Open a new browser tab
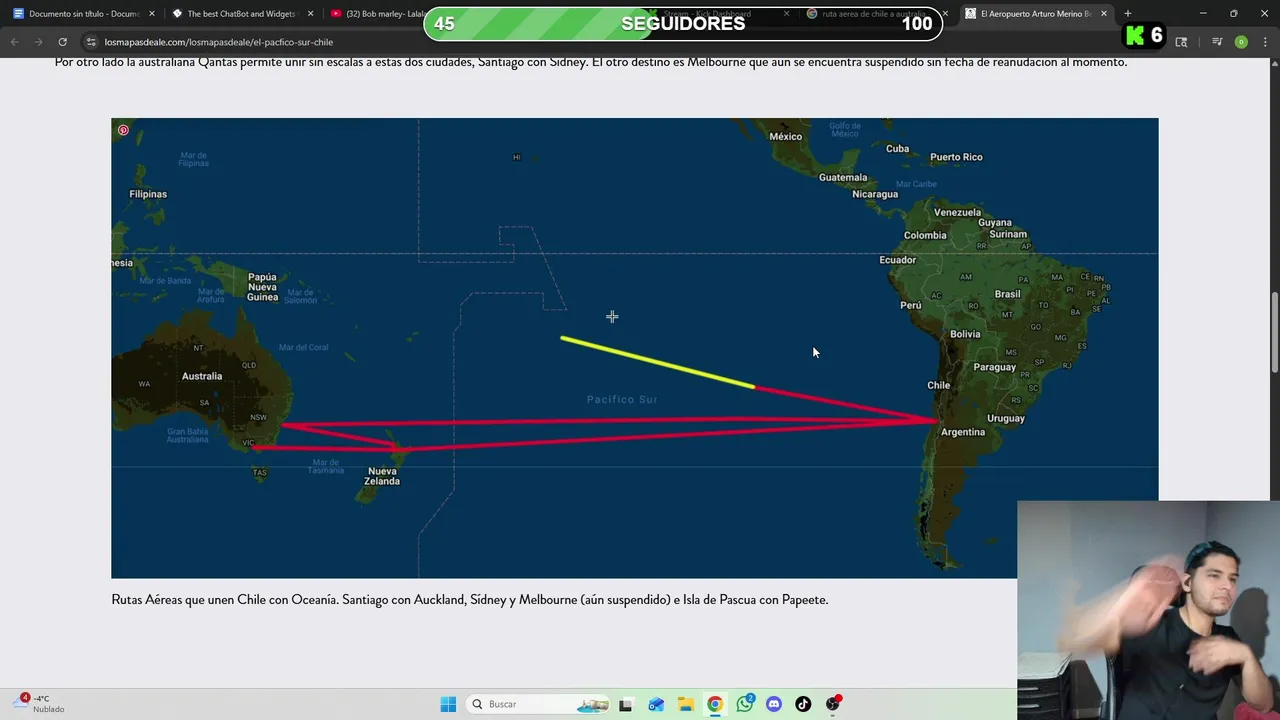This screenshot has height=720, width=1280. click(x=1128, y=14)
